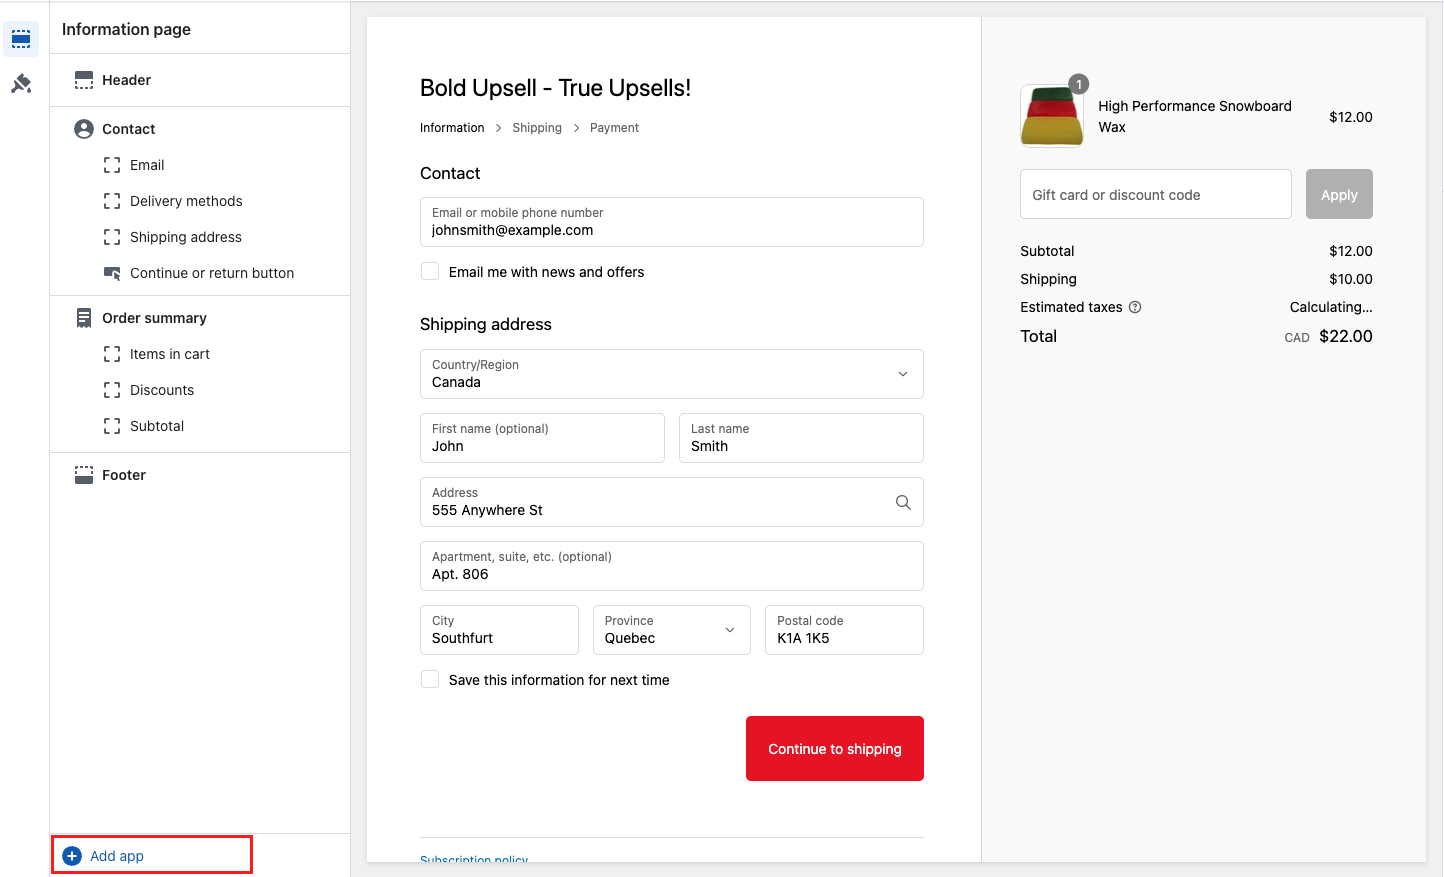The image size is (1444, 877).
Task: Click the $10.00 shipping amount
Action: (x=1351, y=279)
